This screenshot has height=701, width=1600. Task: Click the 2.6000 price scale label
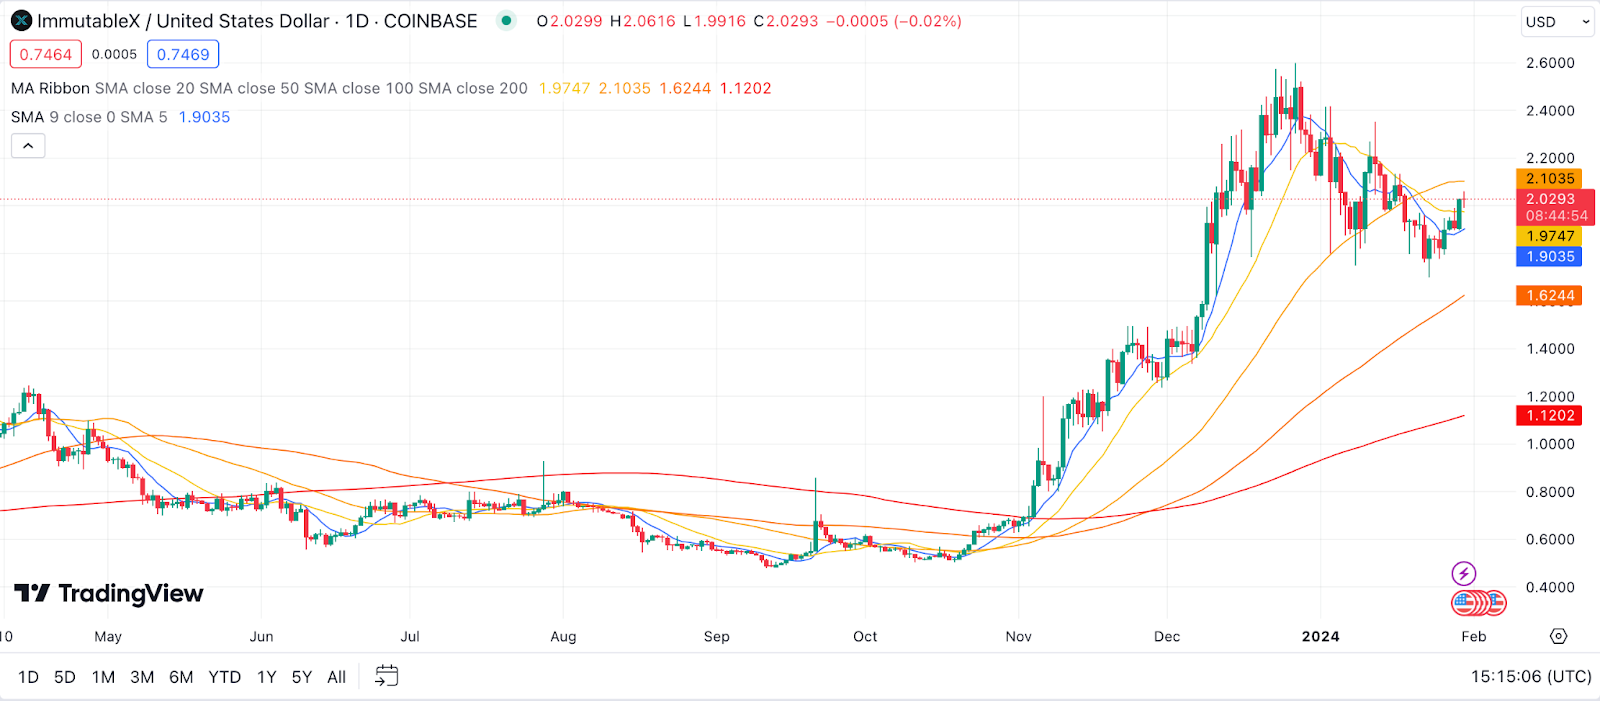[x=1550, y=62]
